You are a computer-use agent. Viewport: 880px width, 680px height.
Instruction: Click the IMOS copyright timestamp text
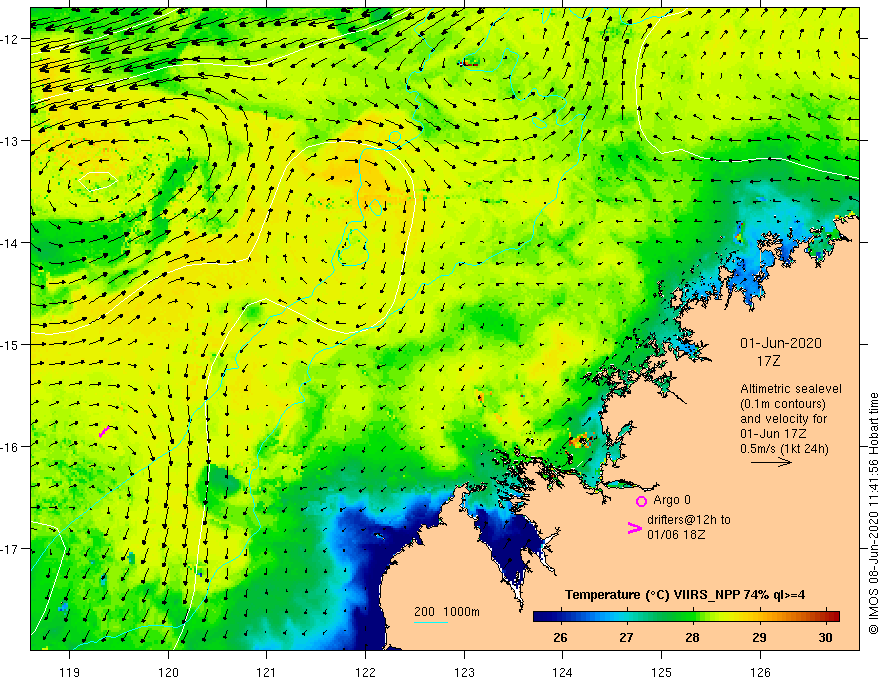coord(873,513)
